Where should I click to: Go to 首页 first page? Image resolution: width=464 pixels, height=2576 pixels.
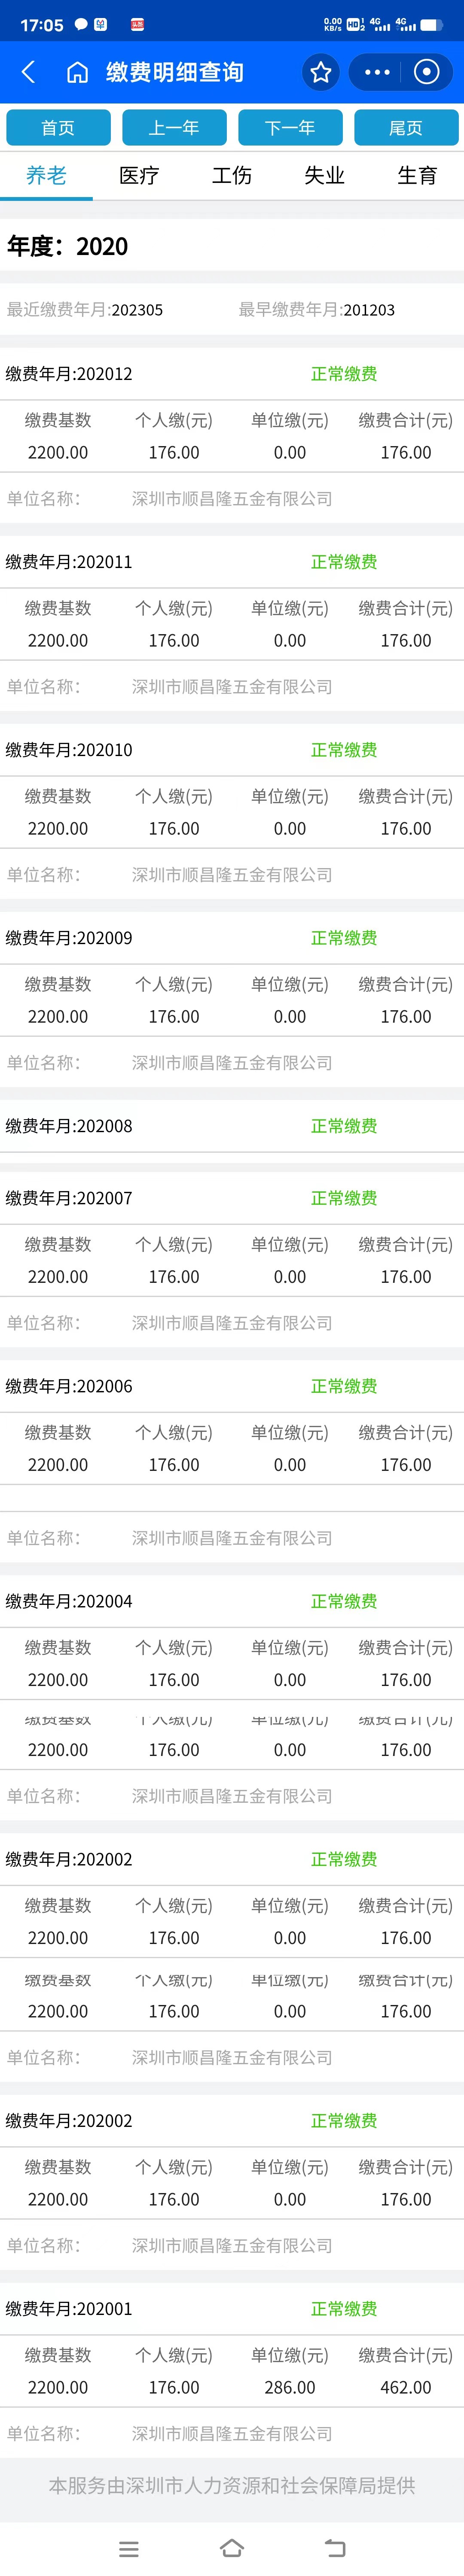(58, 128)
